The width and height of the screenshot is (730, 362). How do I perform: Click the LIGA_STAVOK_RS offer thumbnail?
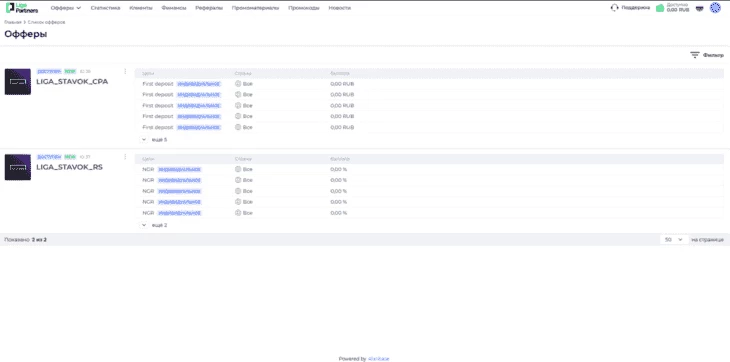pyautogui.click(x=18, y=168)
